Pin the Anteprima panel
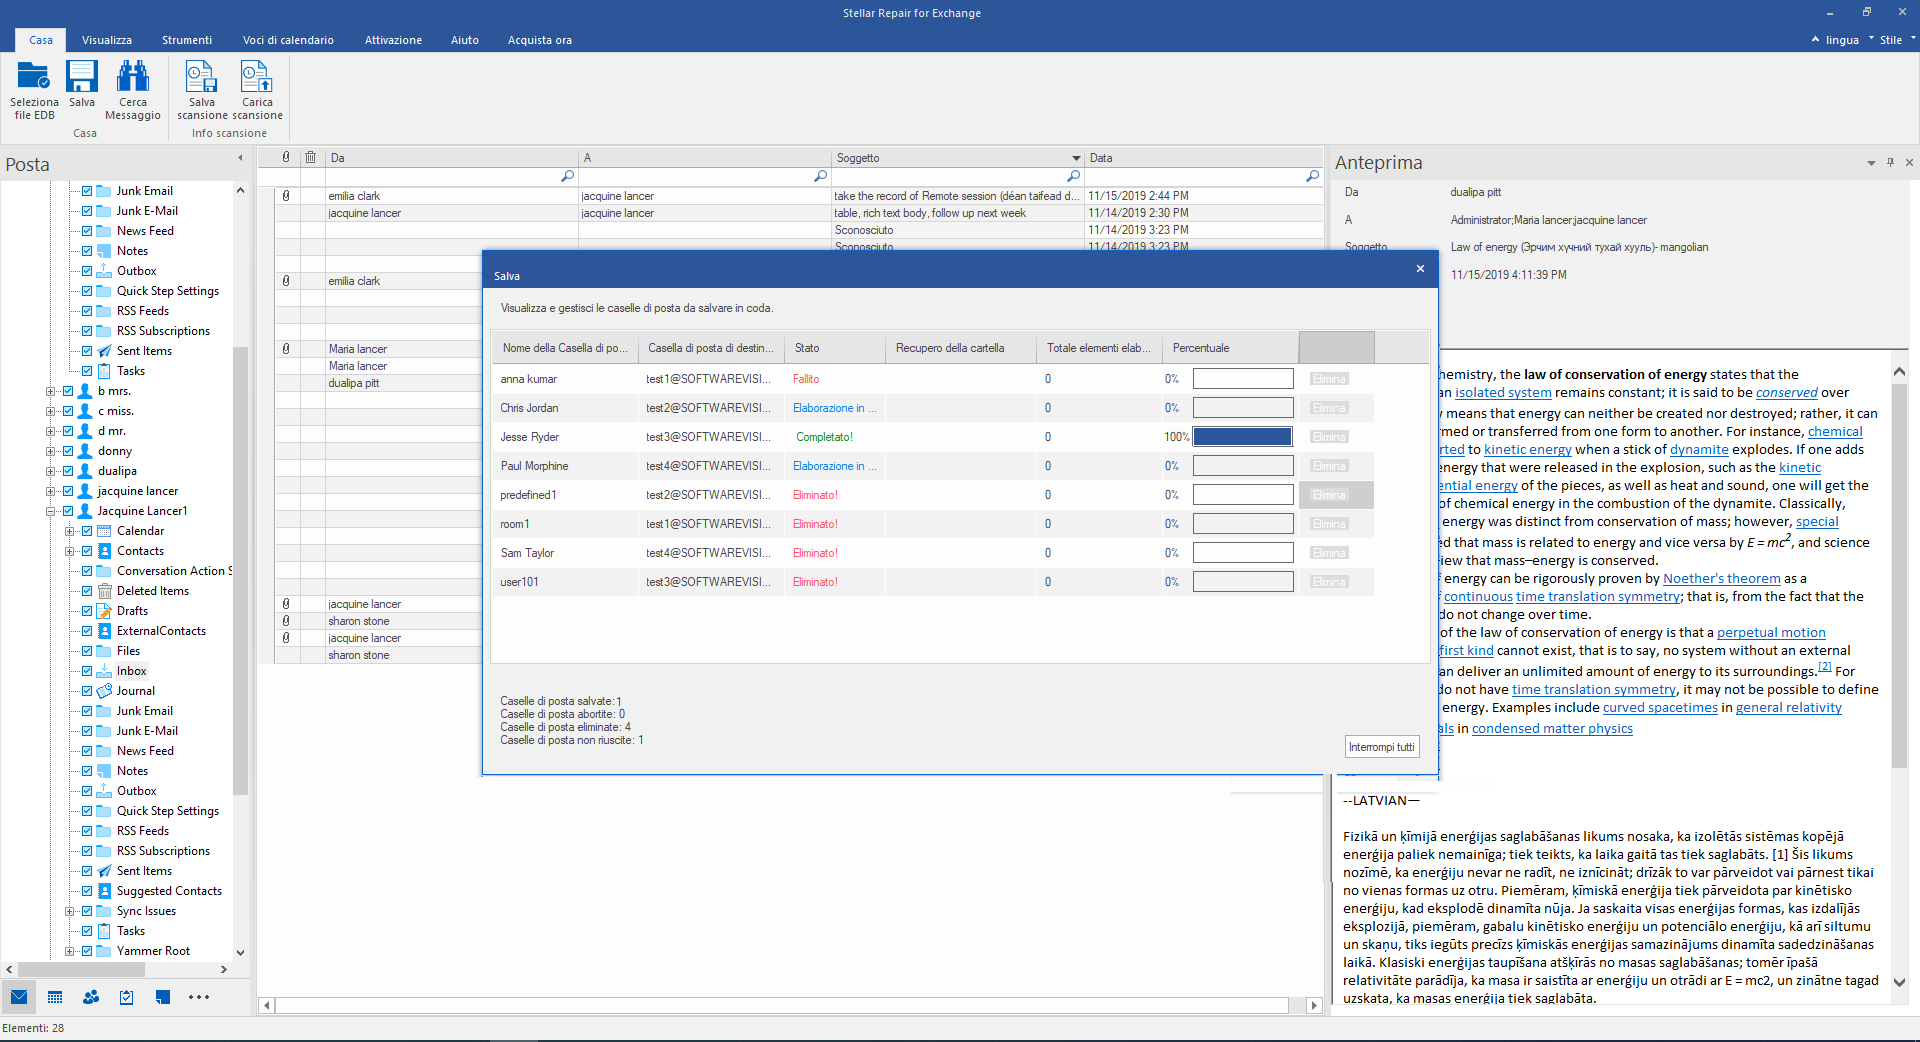 pos(1890,162)
